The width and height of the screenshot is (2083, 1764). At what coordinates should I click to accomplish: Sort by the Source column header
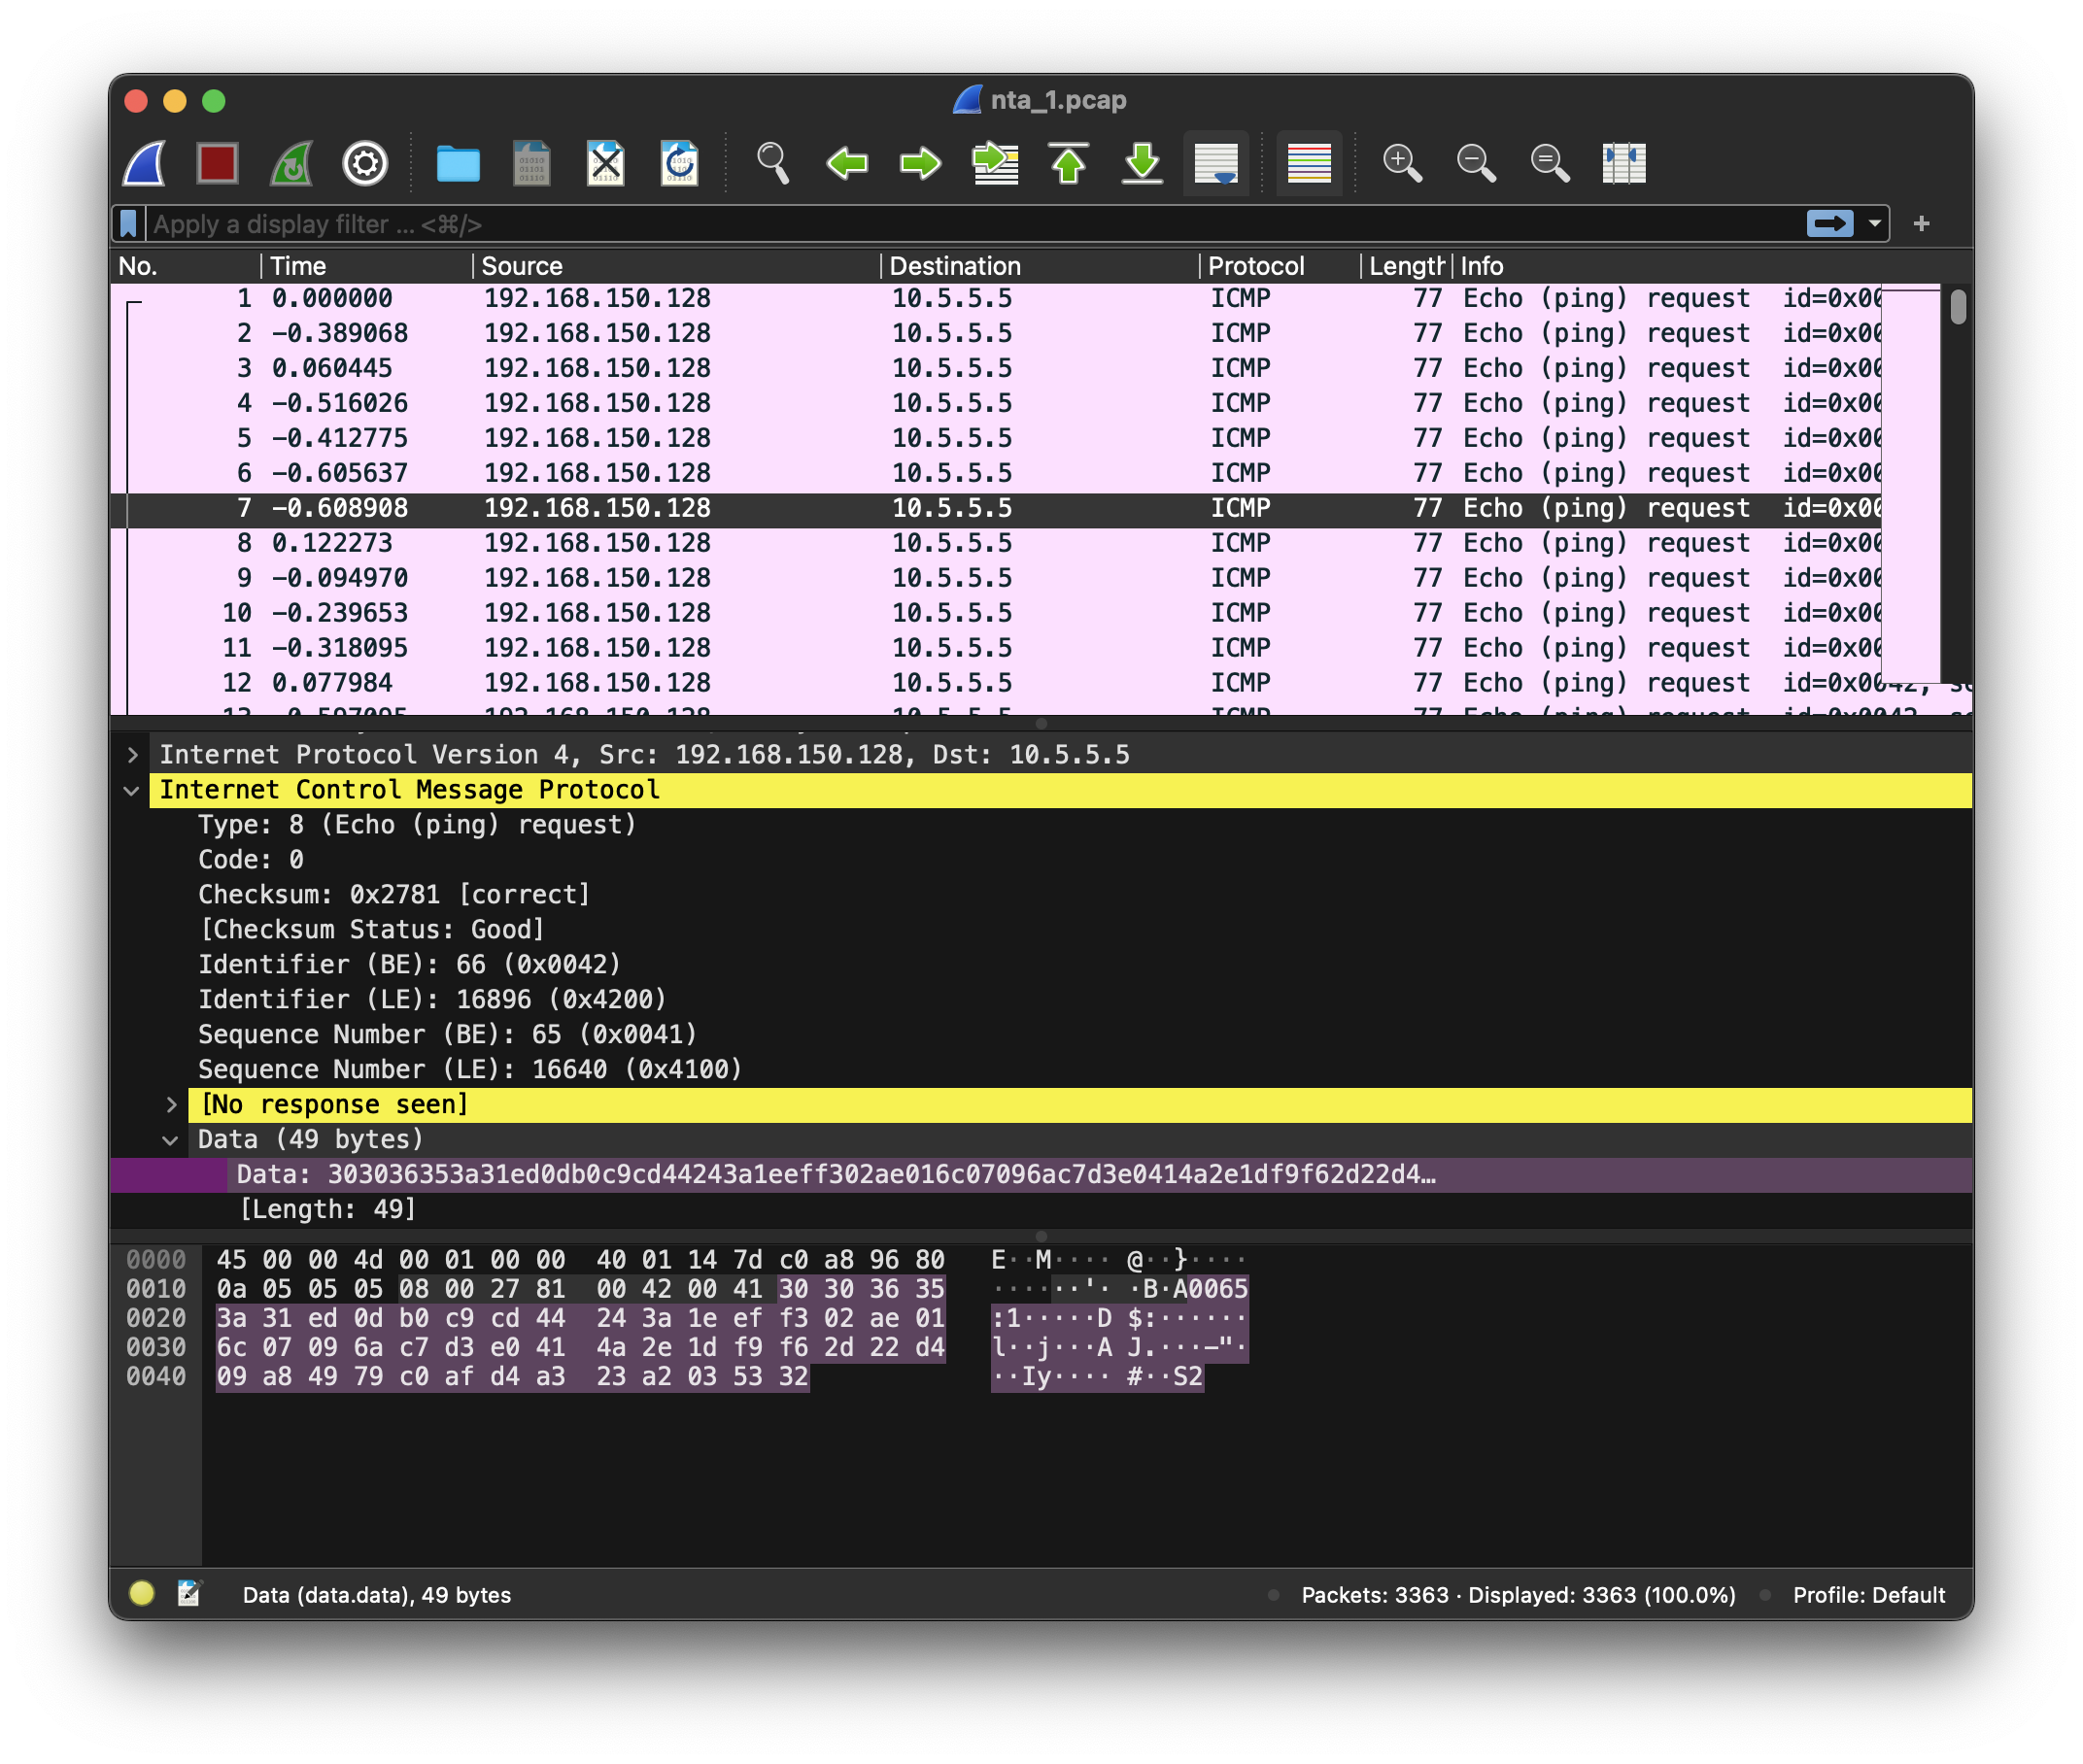click(x=676, y=266)
